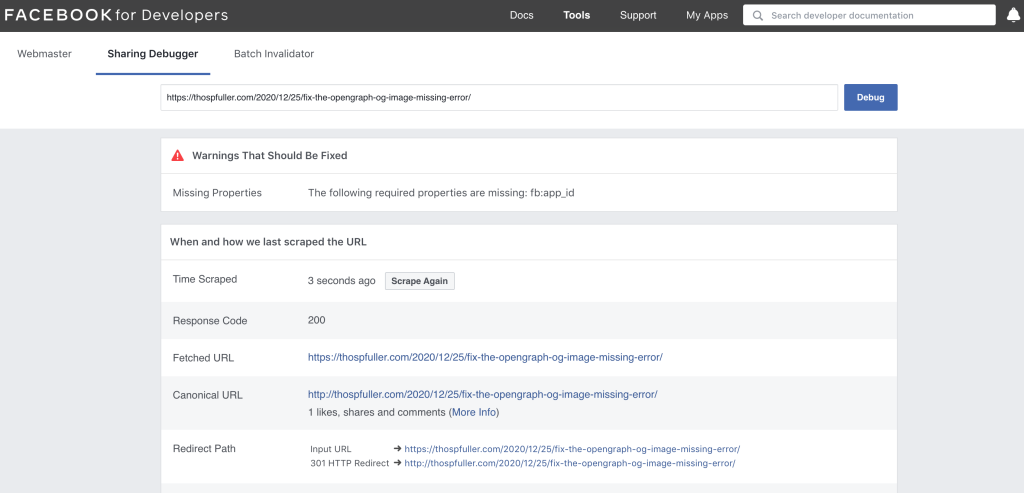Viewport: 1024px width, 493px height.
Task: Click the Redirect Path label
Action: coord(204,449)
